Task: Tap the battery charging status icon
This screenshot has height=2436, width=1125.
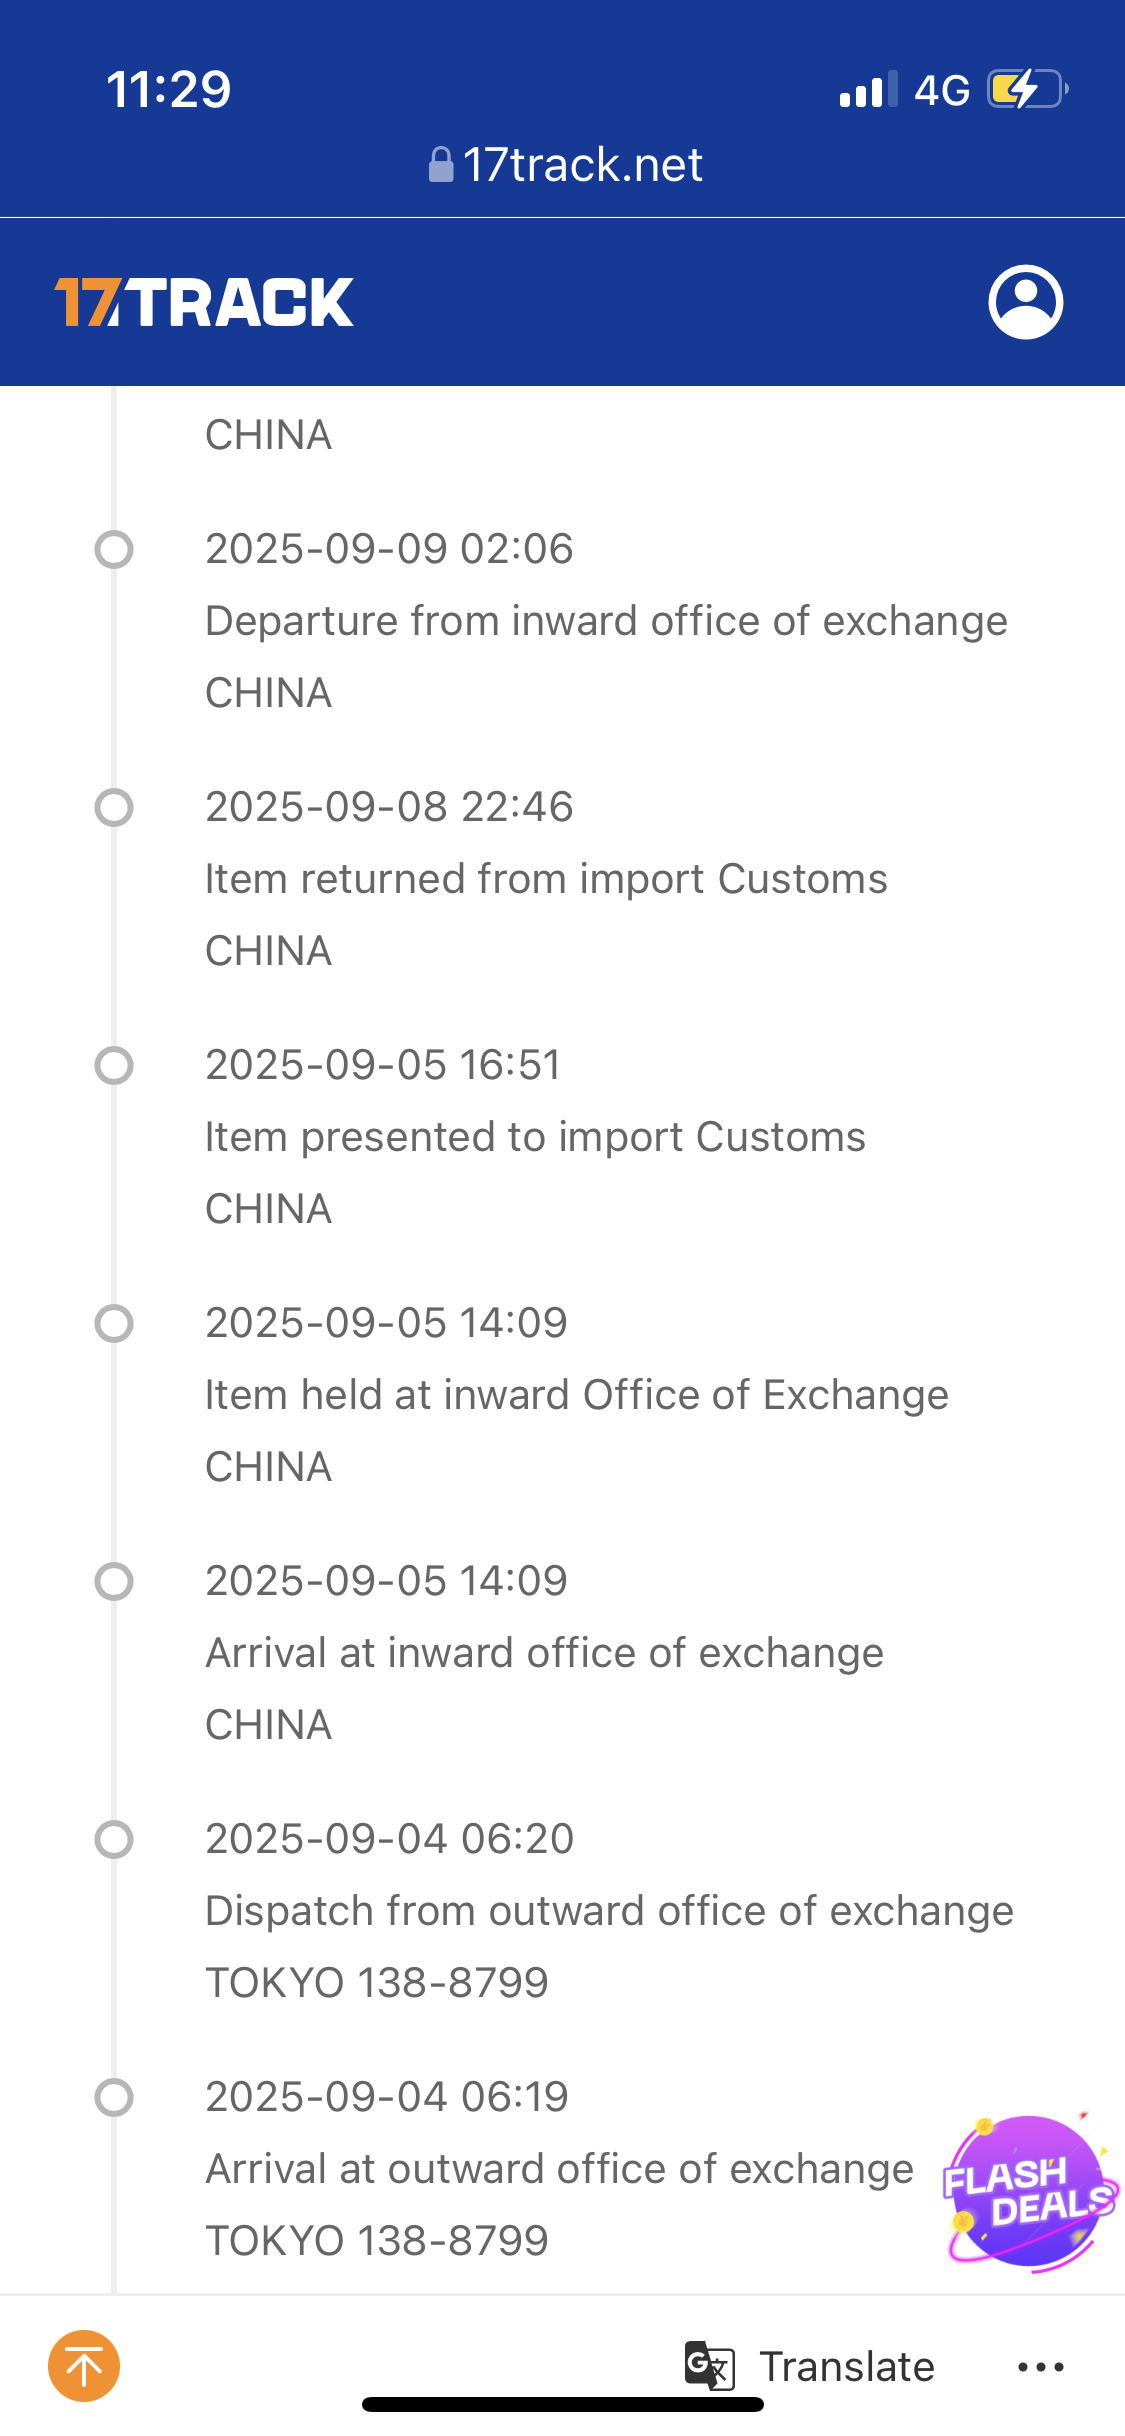Action: click(1027, 89)
